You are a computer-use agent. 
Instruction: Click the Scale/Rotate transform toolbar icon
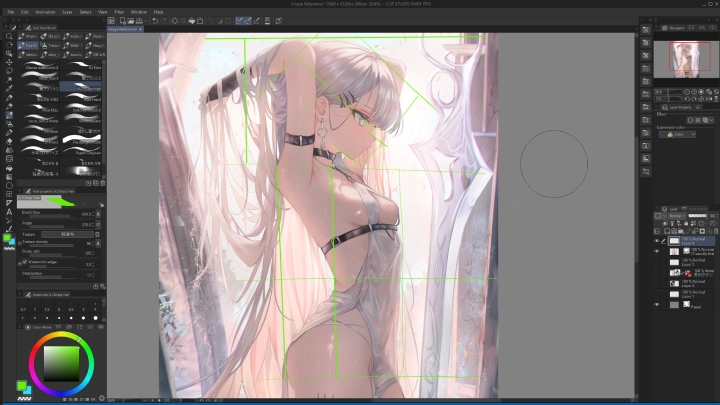(200, 21)
